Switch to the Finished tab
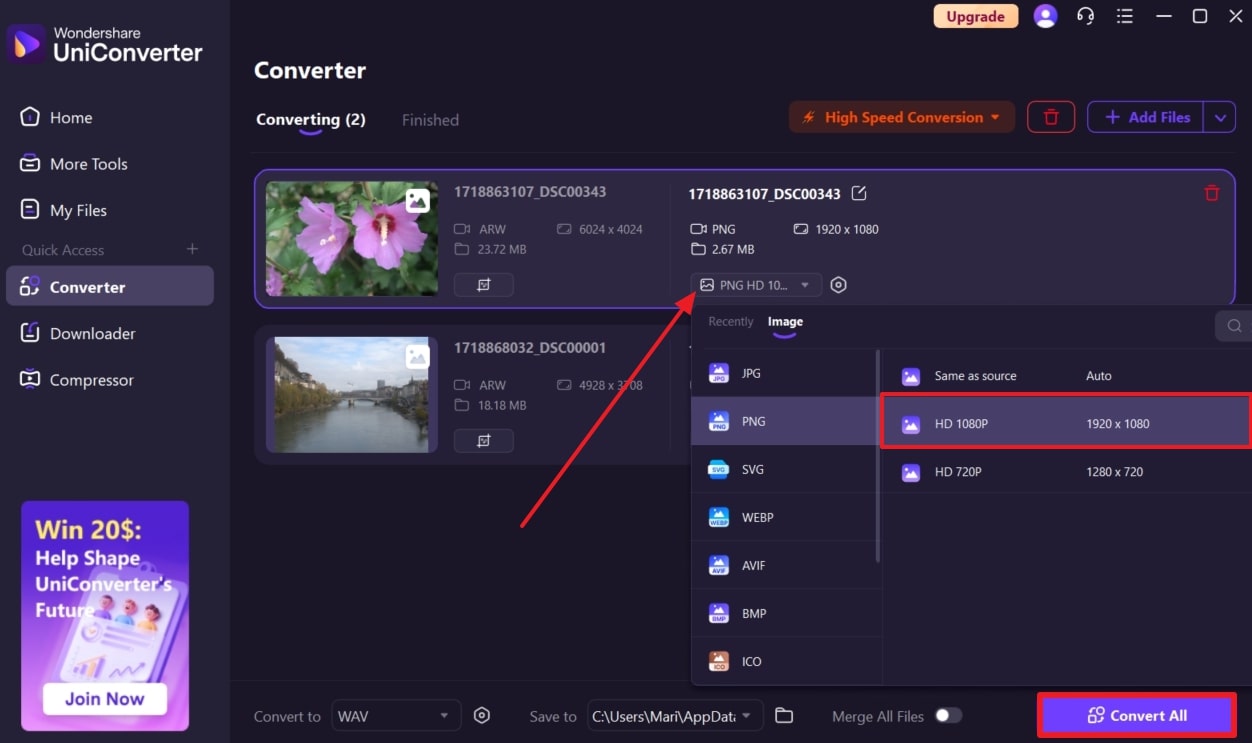Viewport: 1252px width, 743px height. tap(430, 120)
